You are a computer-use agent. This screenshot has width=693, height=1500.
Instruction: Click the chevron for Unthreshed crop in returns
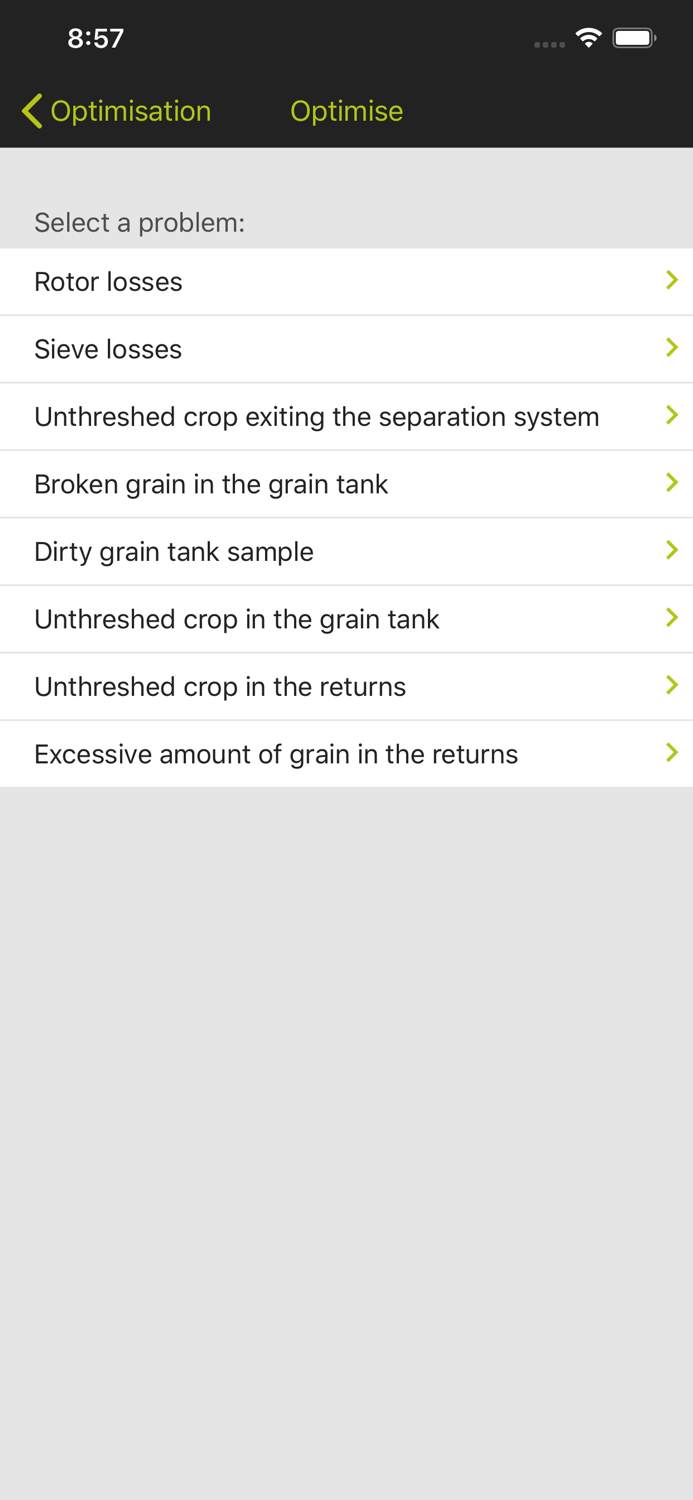coord(672,685)
